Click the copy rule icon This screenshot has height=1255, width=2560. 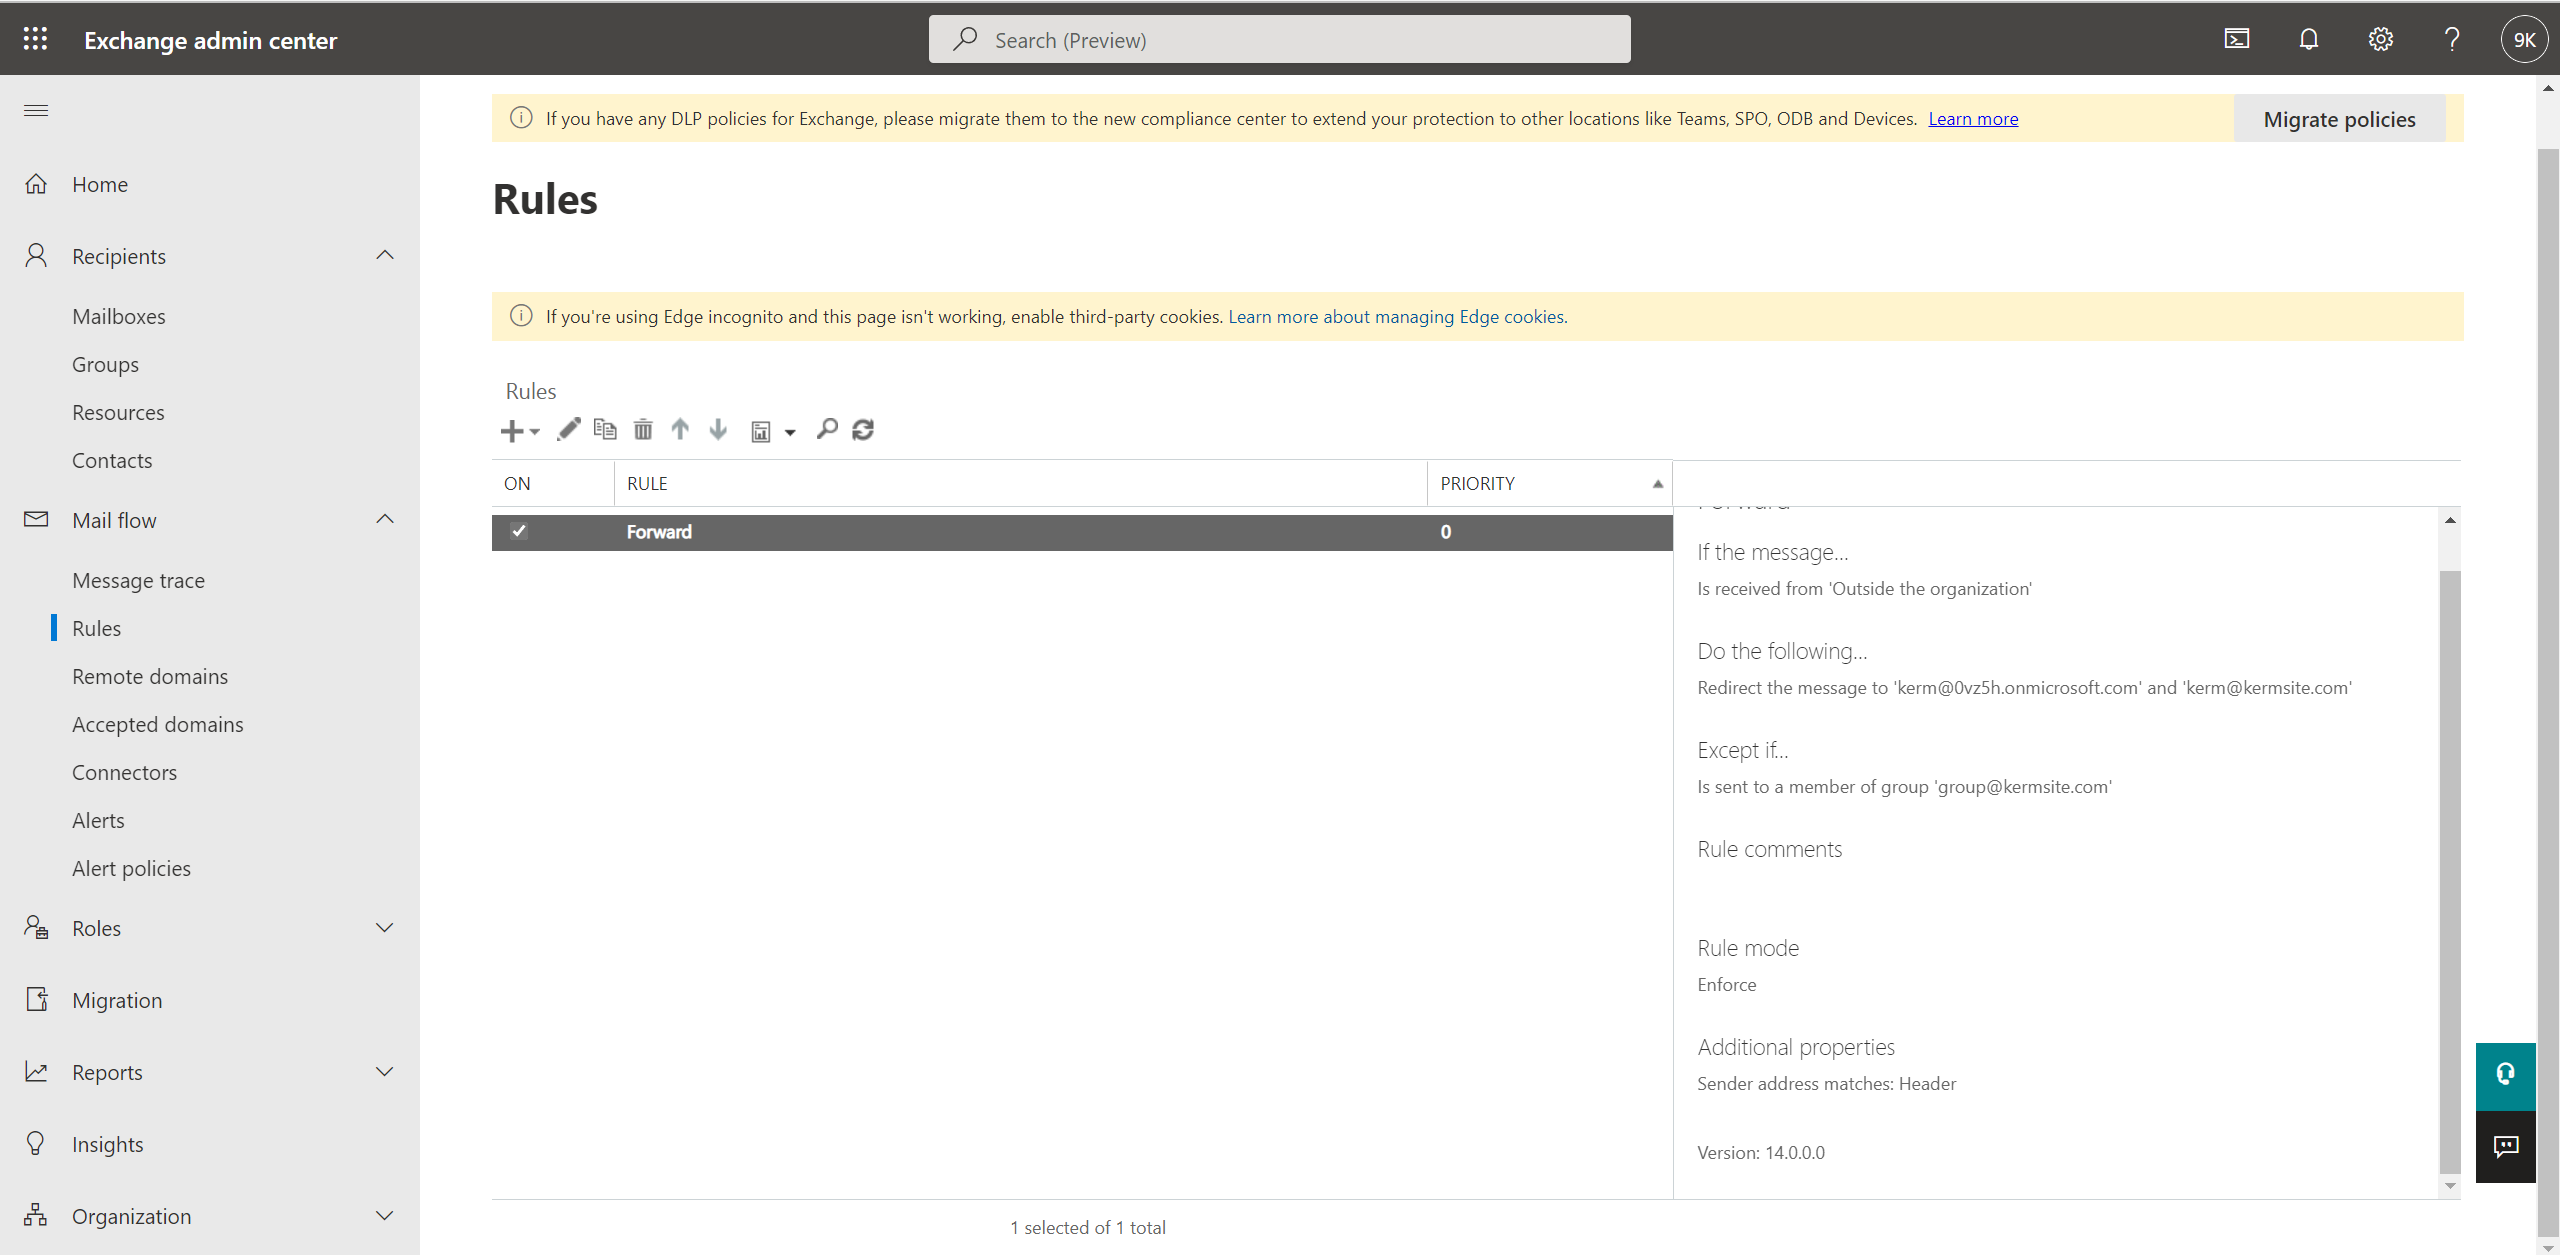[605, 430]
